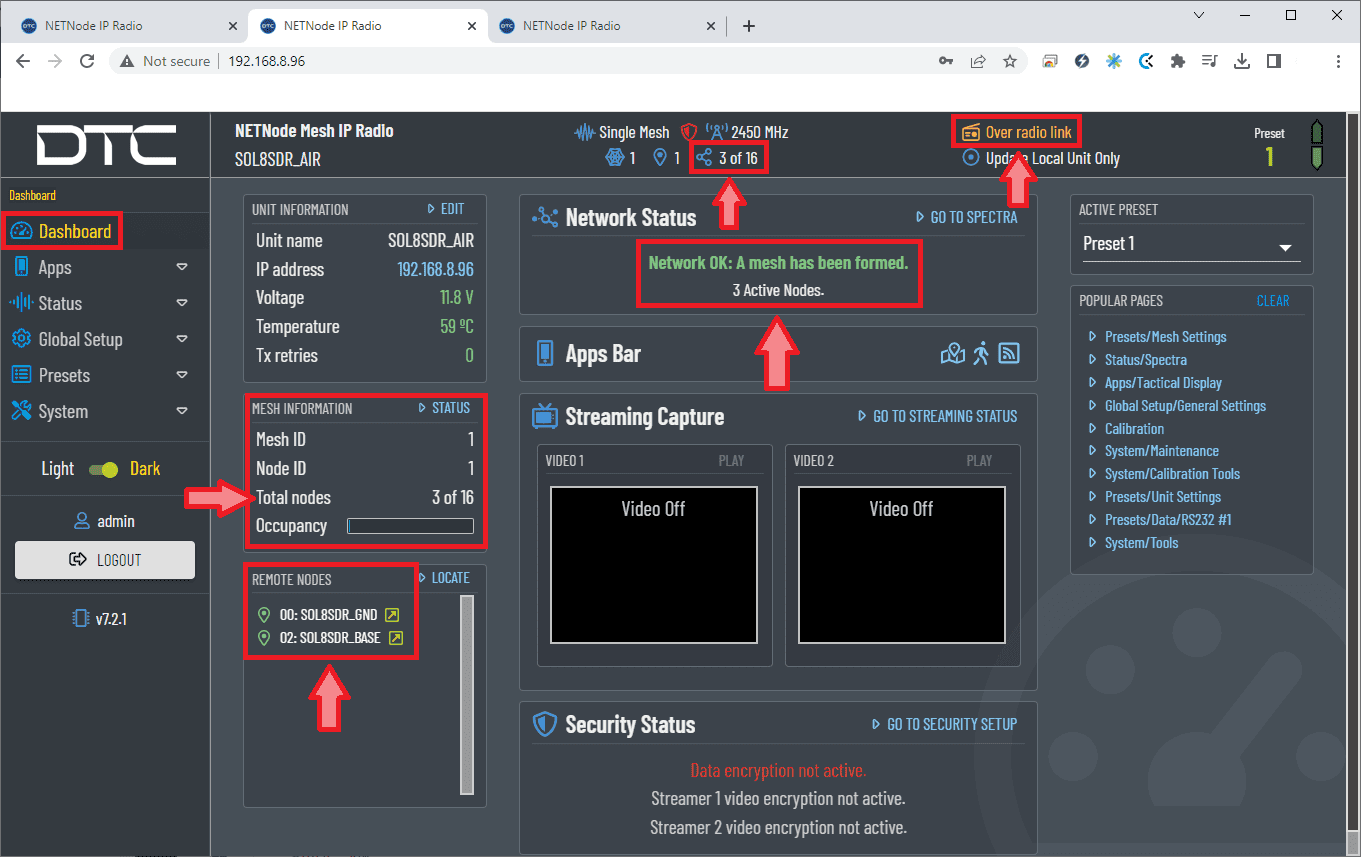The height and width of the screenshot is (857, 1361).
Task: Click the walking person icon in Apps Bar
Action: [x=981, y=353]
